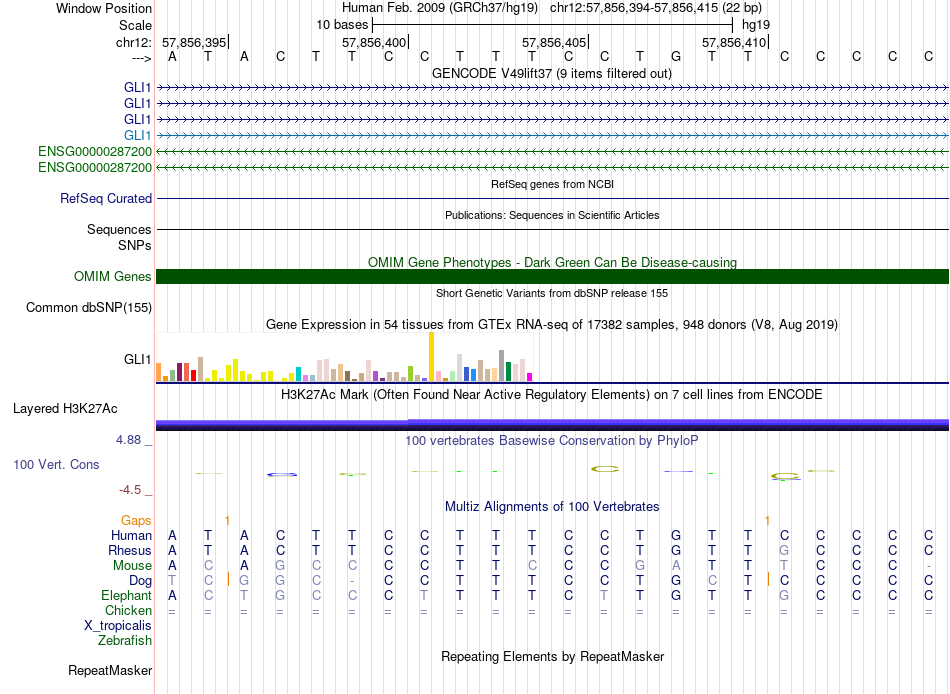Select the Chicken alignment row label
This screenshot has width=950, height=694.
[x=128, y=610]
